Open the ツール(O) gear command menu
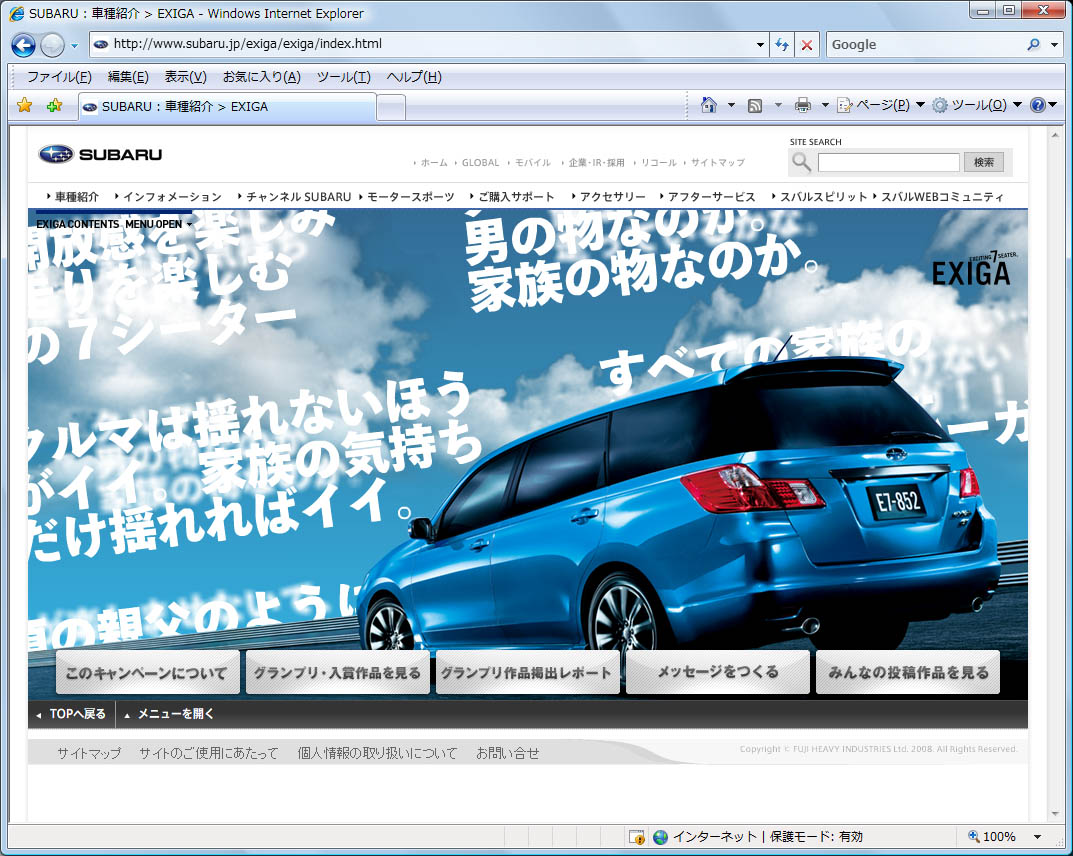This screenshot has height=856, width=1073. click(977, 105)
